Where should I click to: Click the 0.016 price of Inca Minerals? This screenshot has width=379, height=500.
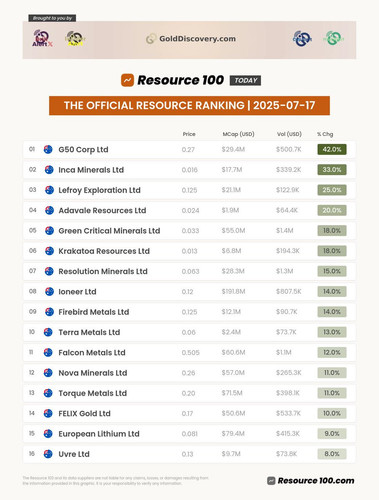click(x=190, y=170)
